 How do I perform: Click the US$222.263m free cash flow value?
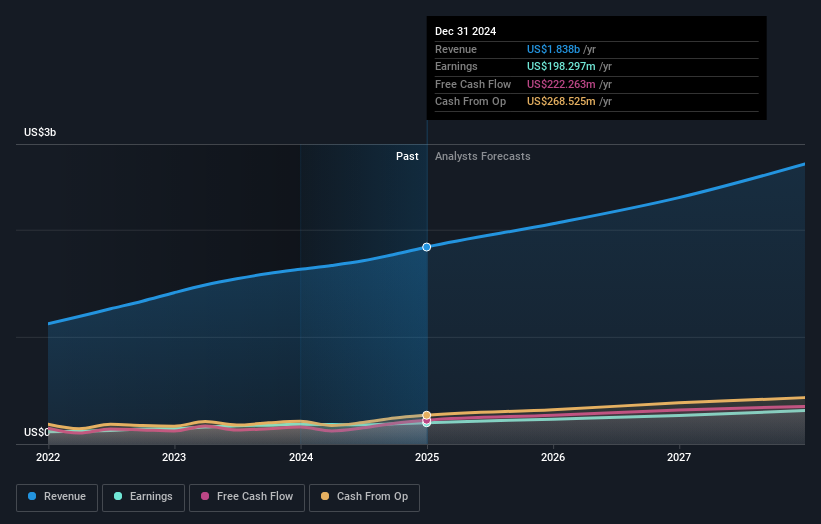561,84
